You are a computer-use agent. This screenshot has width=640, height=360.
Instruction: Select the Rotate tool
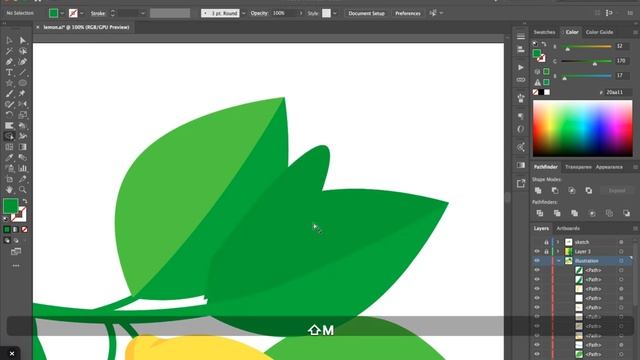pos(9,115)
